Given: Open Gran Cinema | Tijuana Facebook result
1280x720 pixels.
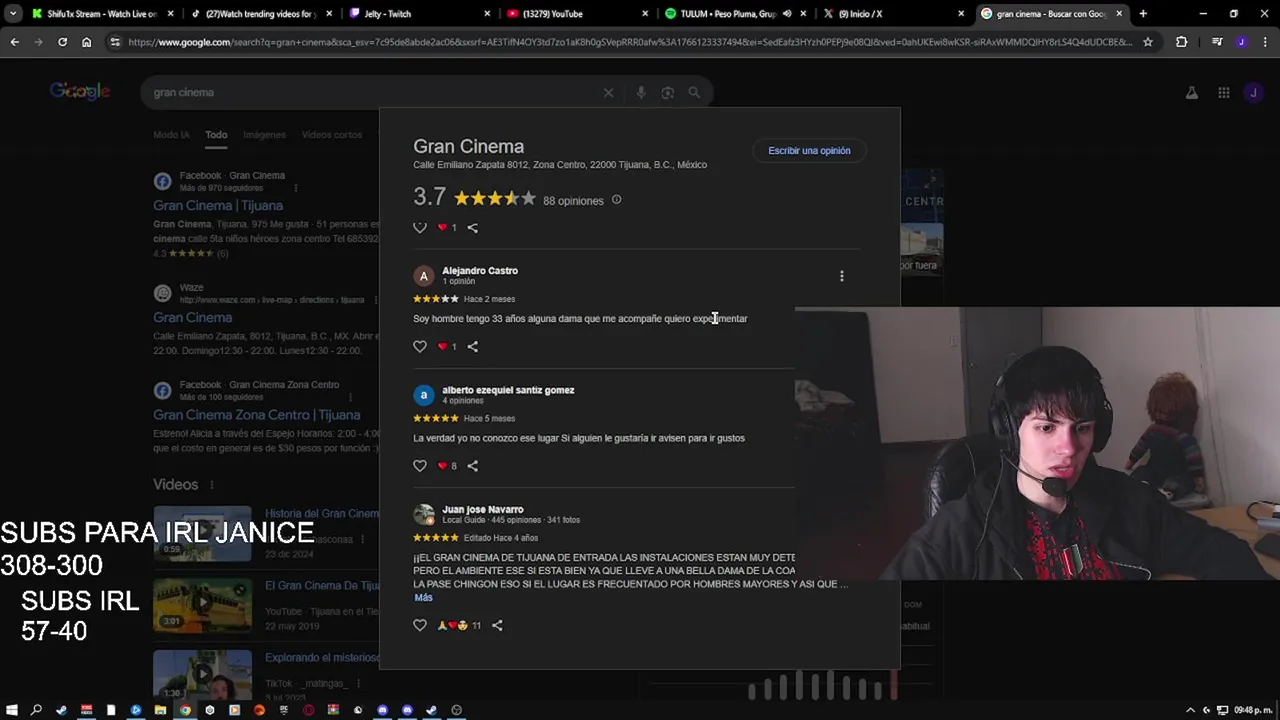Looking at the screenshot, I should pyautogui.click(x=218, y=205).
